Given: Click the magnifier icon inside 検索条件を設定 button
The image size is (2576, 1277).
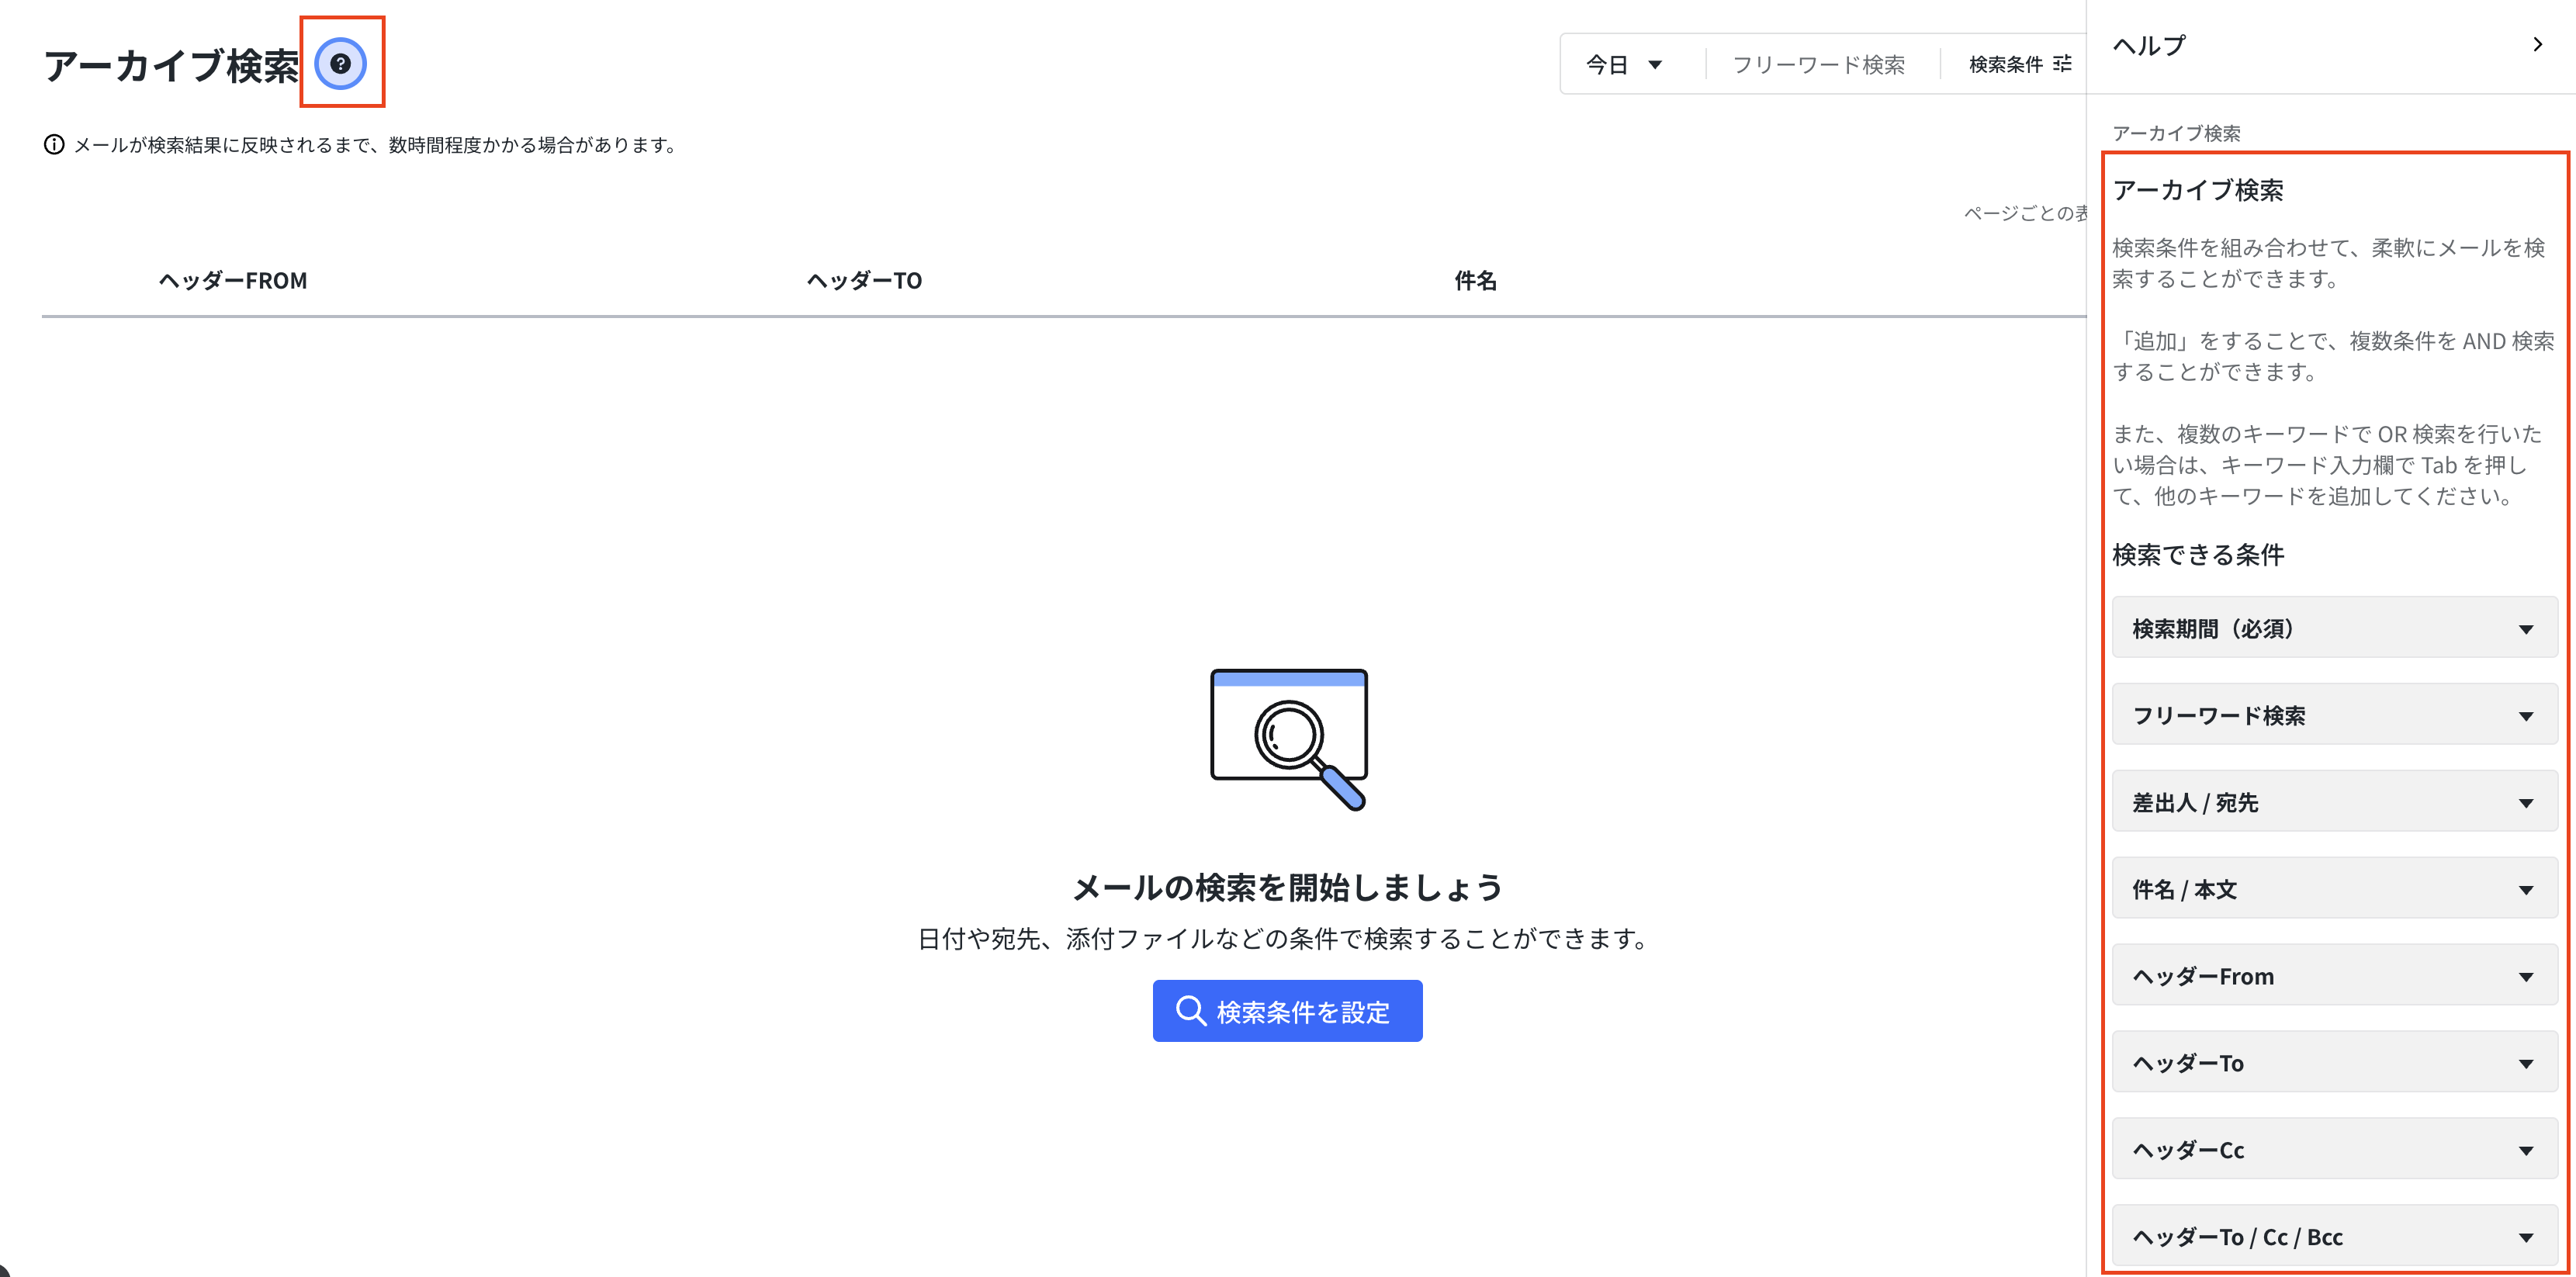Looking at the screenshot, I should [1190, 1011].
